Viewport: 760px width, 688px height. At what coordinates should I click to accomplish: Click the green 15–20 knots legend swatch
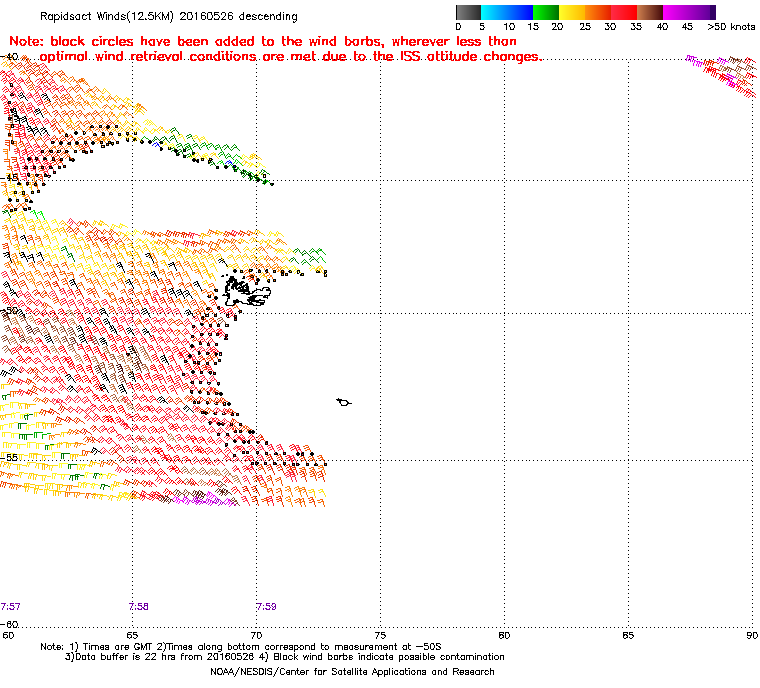(x=545, y=12)
